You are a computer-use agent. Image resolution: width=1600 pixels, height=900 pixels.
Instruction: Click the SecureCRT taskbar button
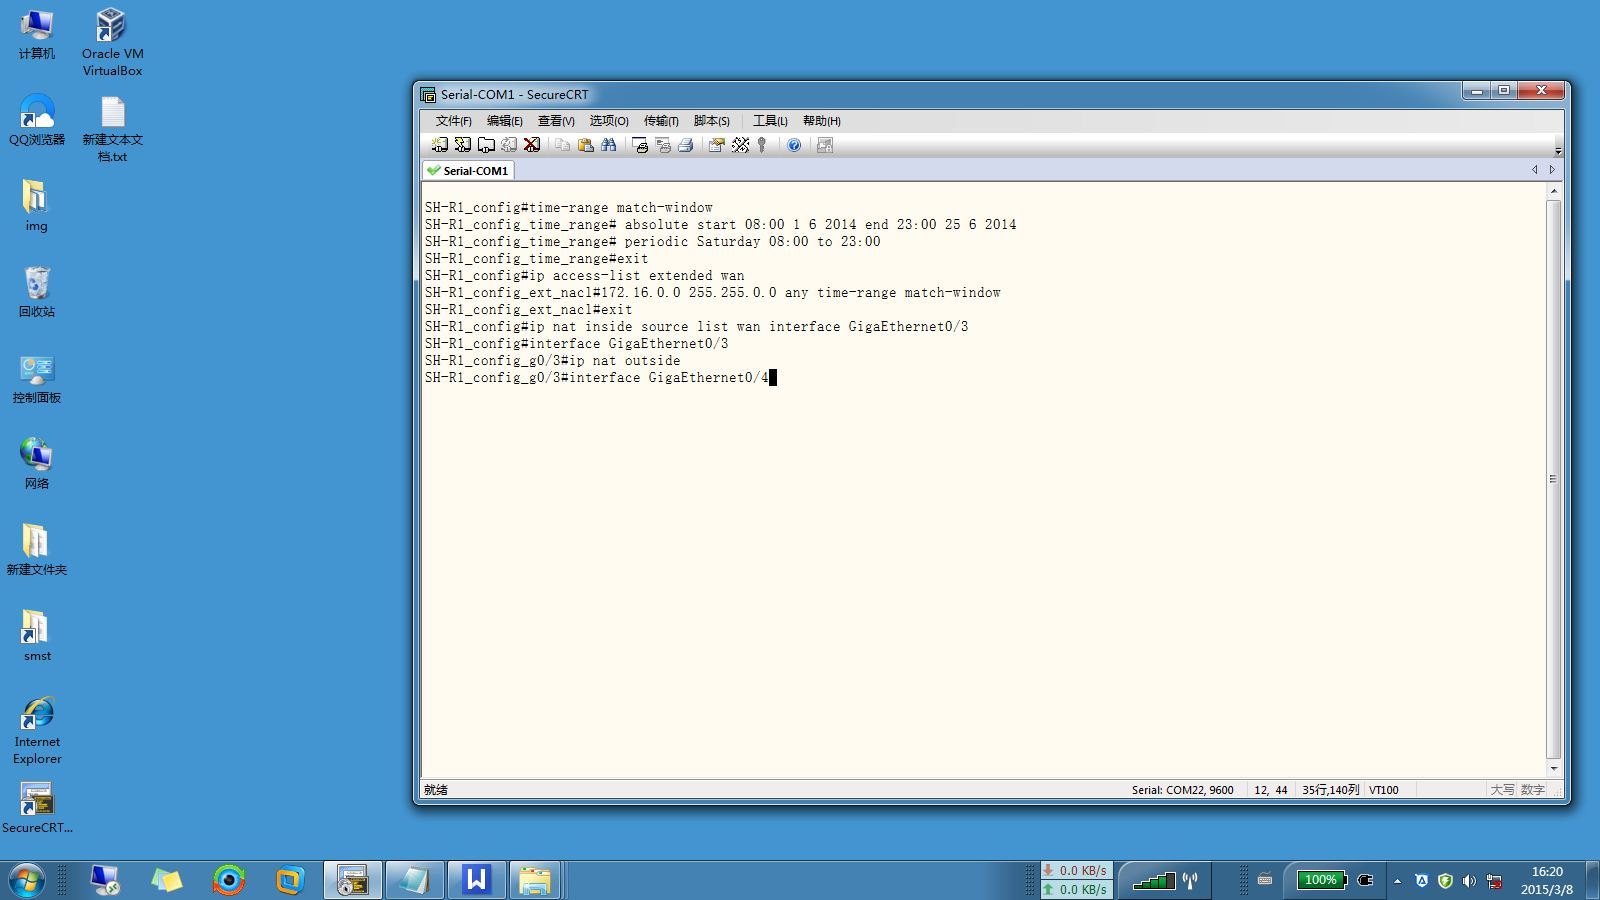(x=352, y=880)
